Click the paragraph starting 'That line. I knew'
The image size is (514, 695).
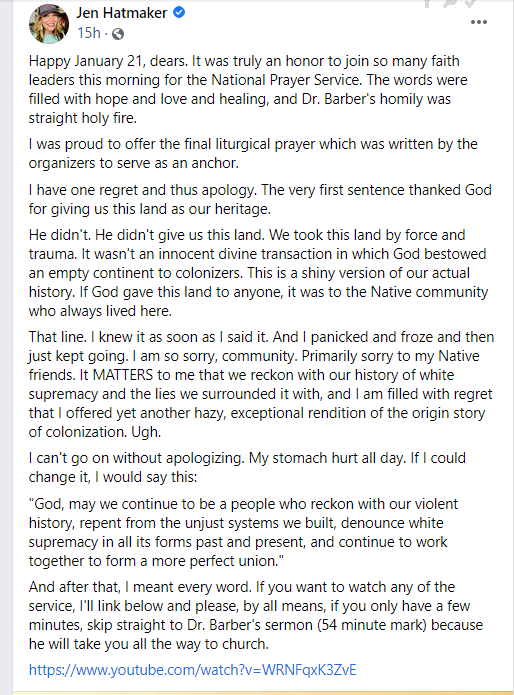261,384
